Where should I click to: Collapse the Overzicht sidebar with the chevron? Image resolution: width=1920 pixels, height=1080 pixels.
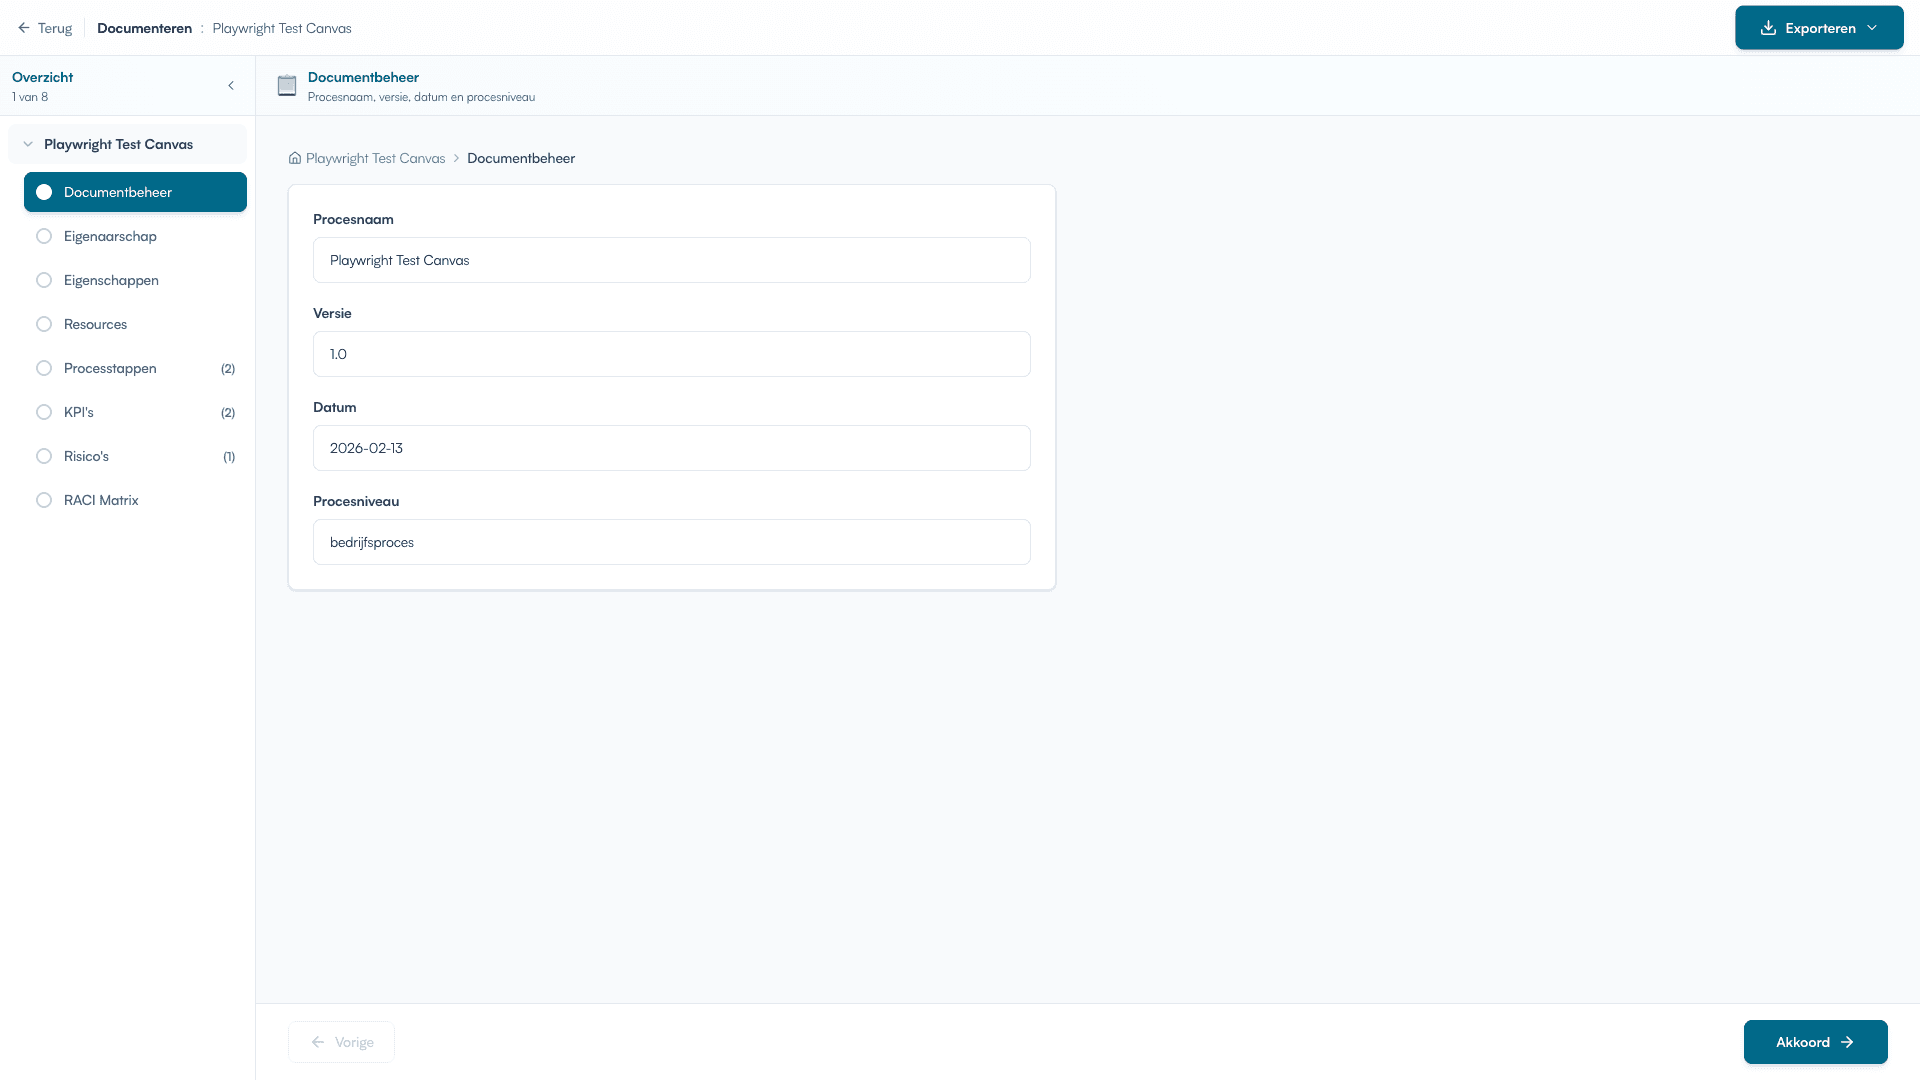tap(231, 86)
